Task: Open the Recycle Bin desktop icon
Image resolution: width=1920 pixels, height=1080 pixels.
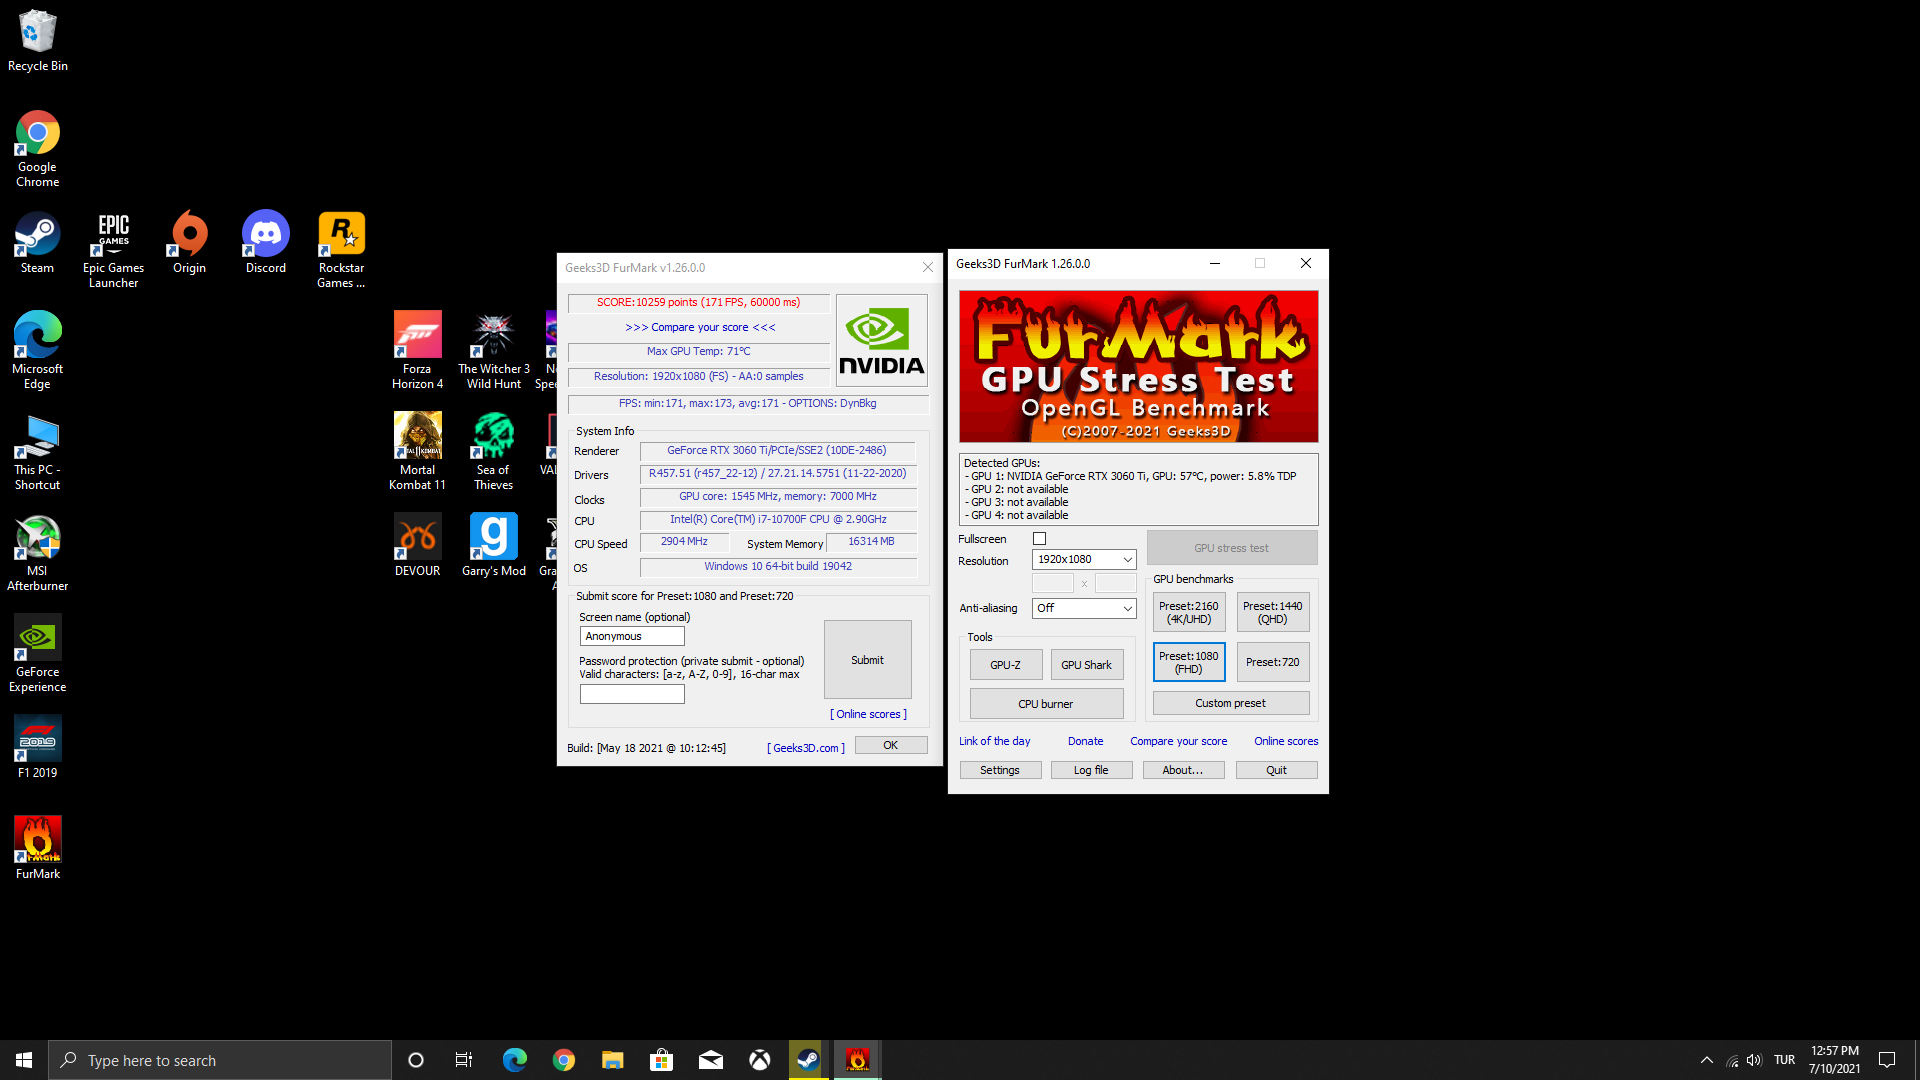Action: 38,42
